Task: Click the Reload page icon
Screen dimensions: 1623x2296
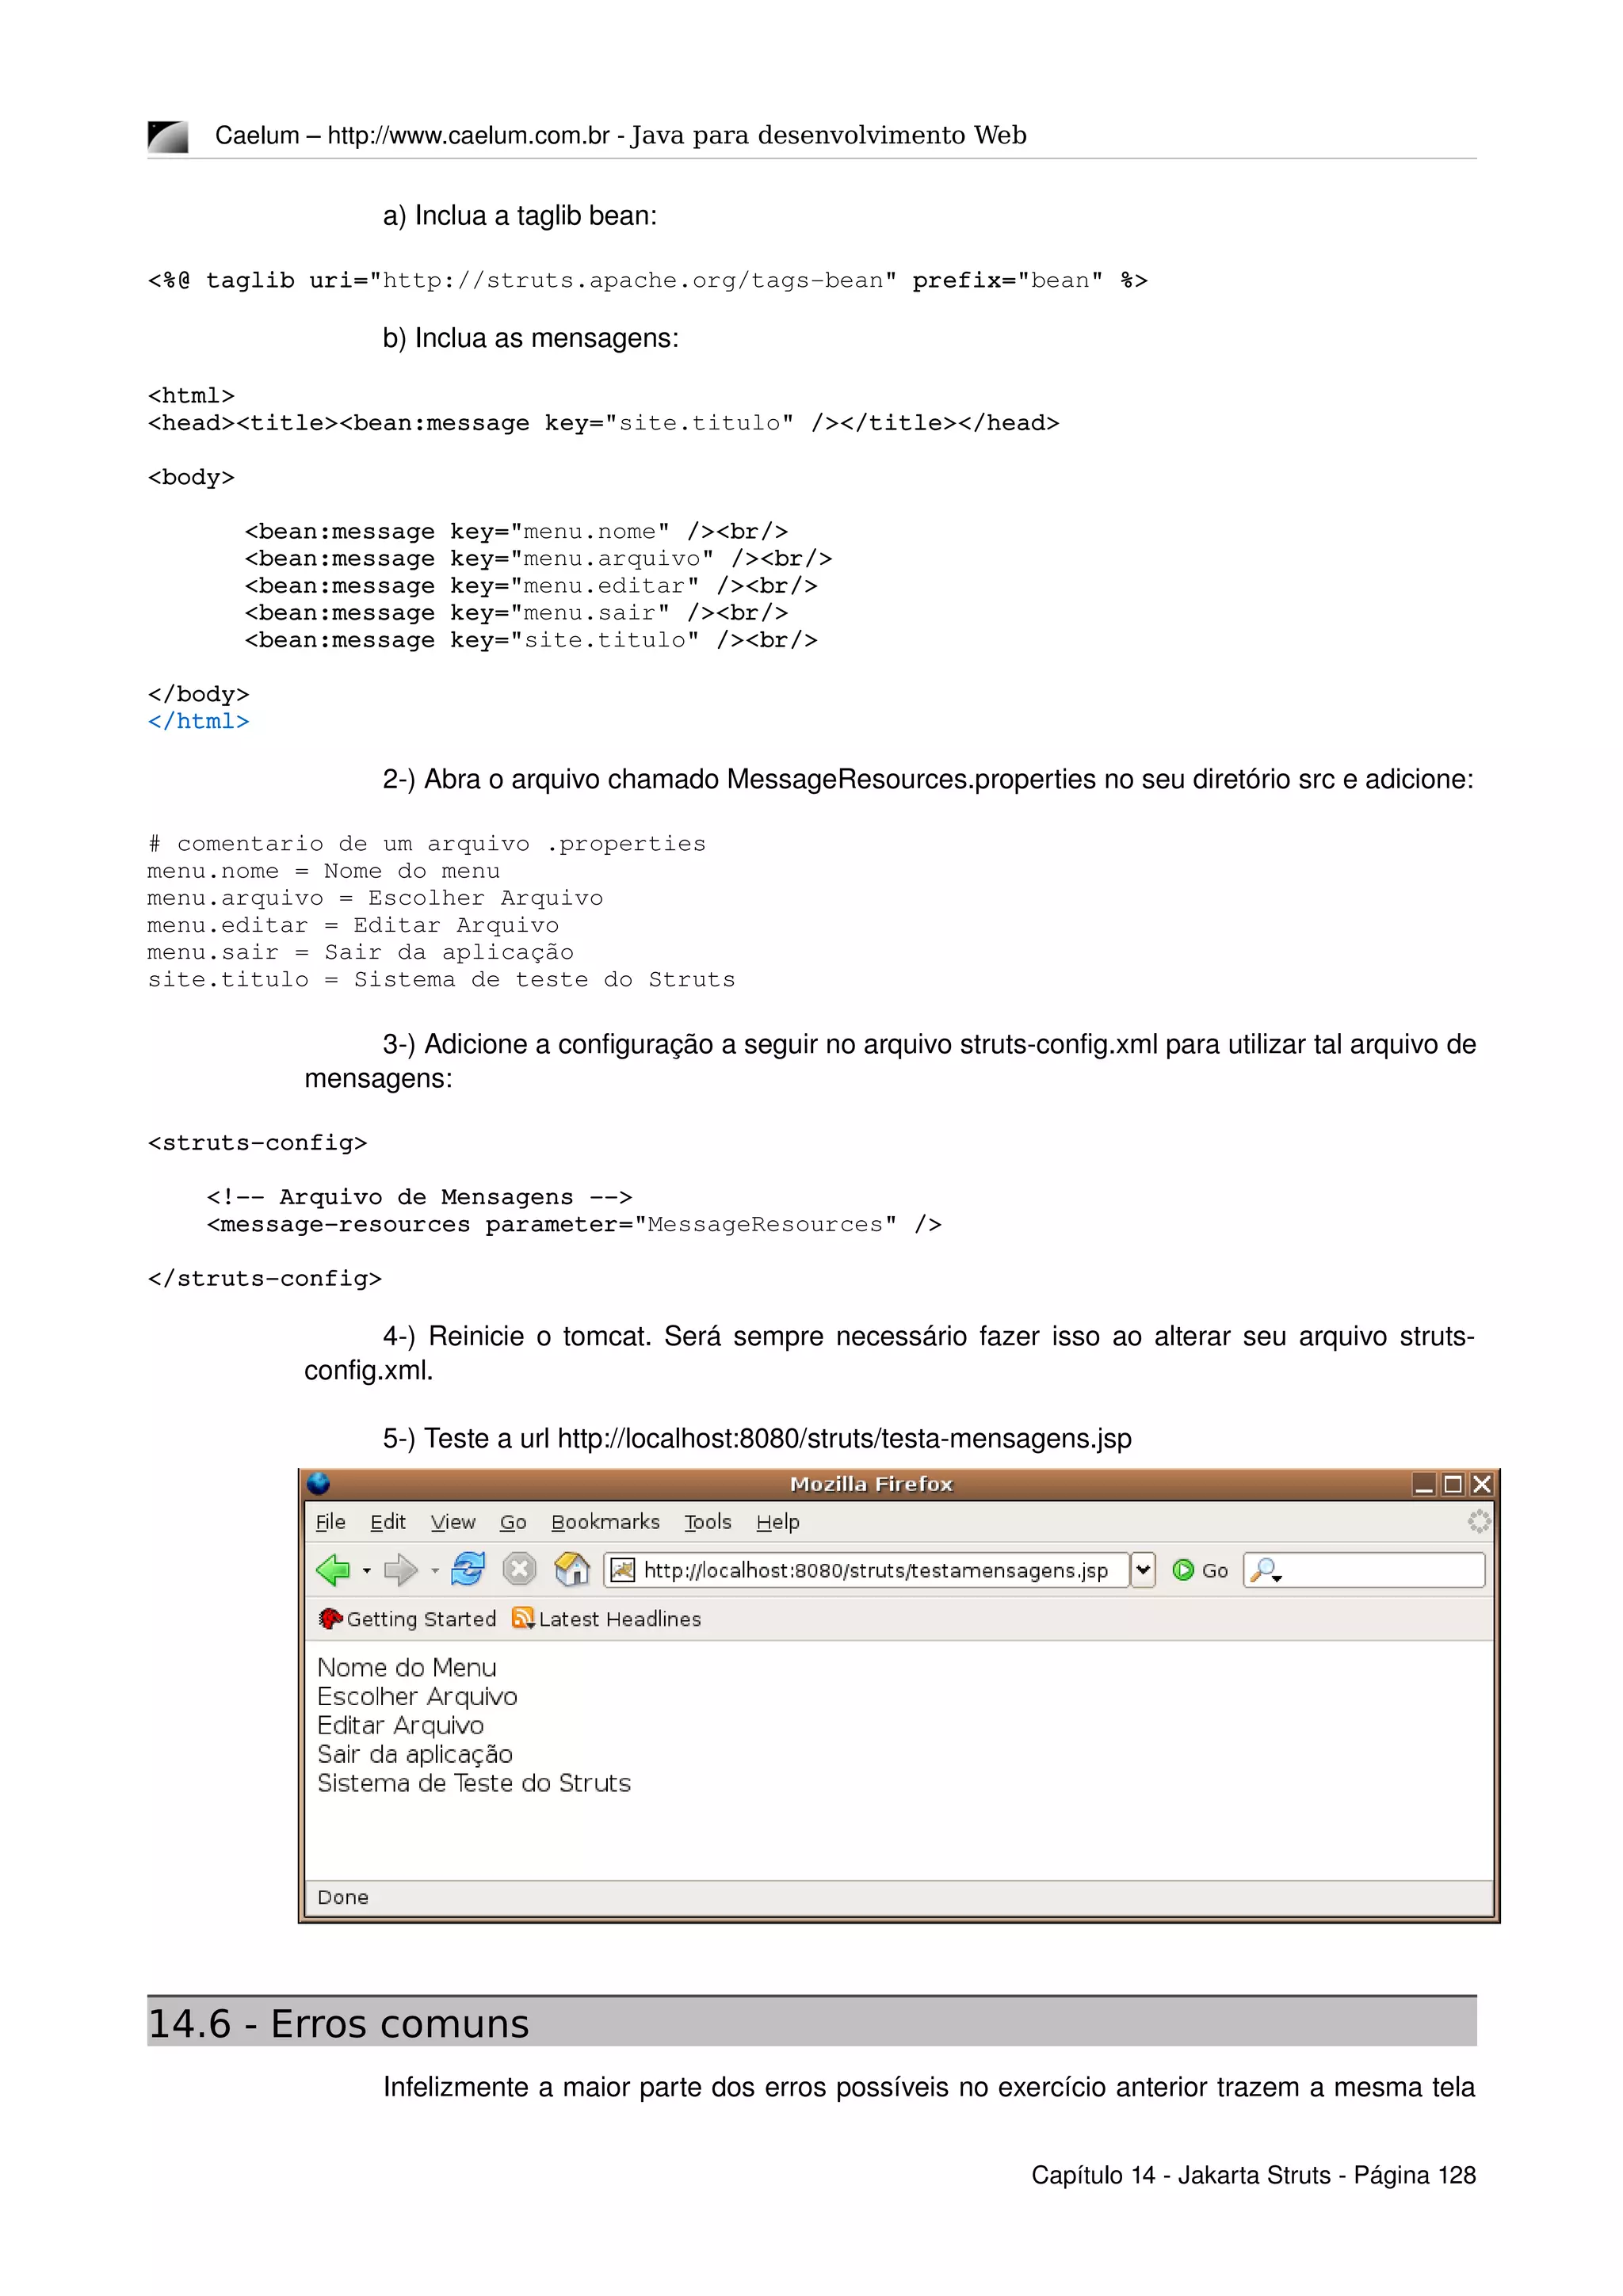Action: (x=467, y=1569)
